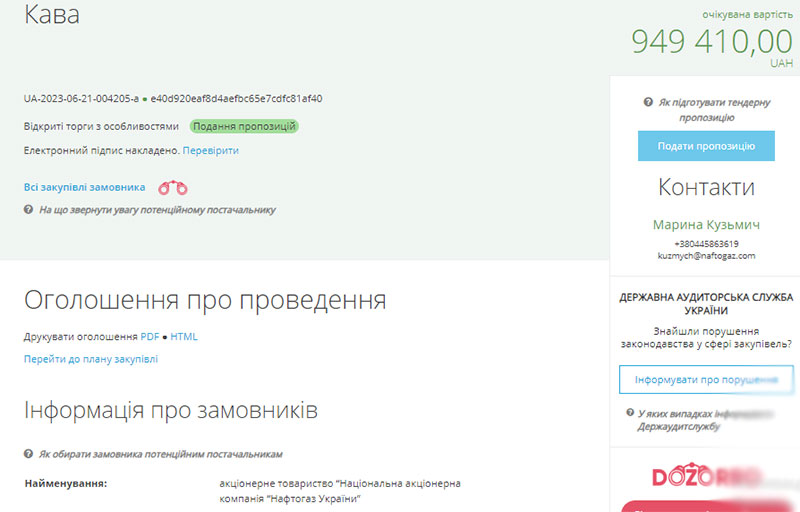Click the red handcuffs icon
800x512 pixels.
tap(173, 187)
